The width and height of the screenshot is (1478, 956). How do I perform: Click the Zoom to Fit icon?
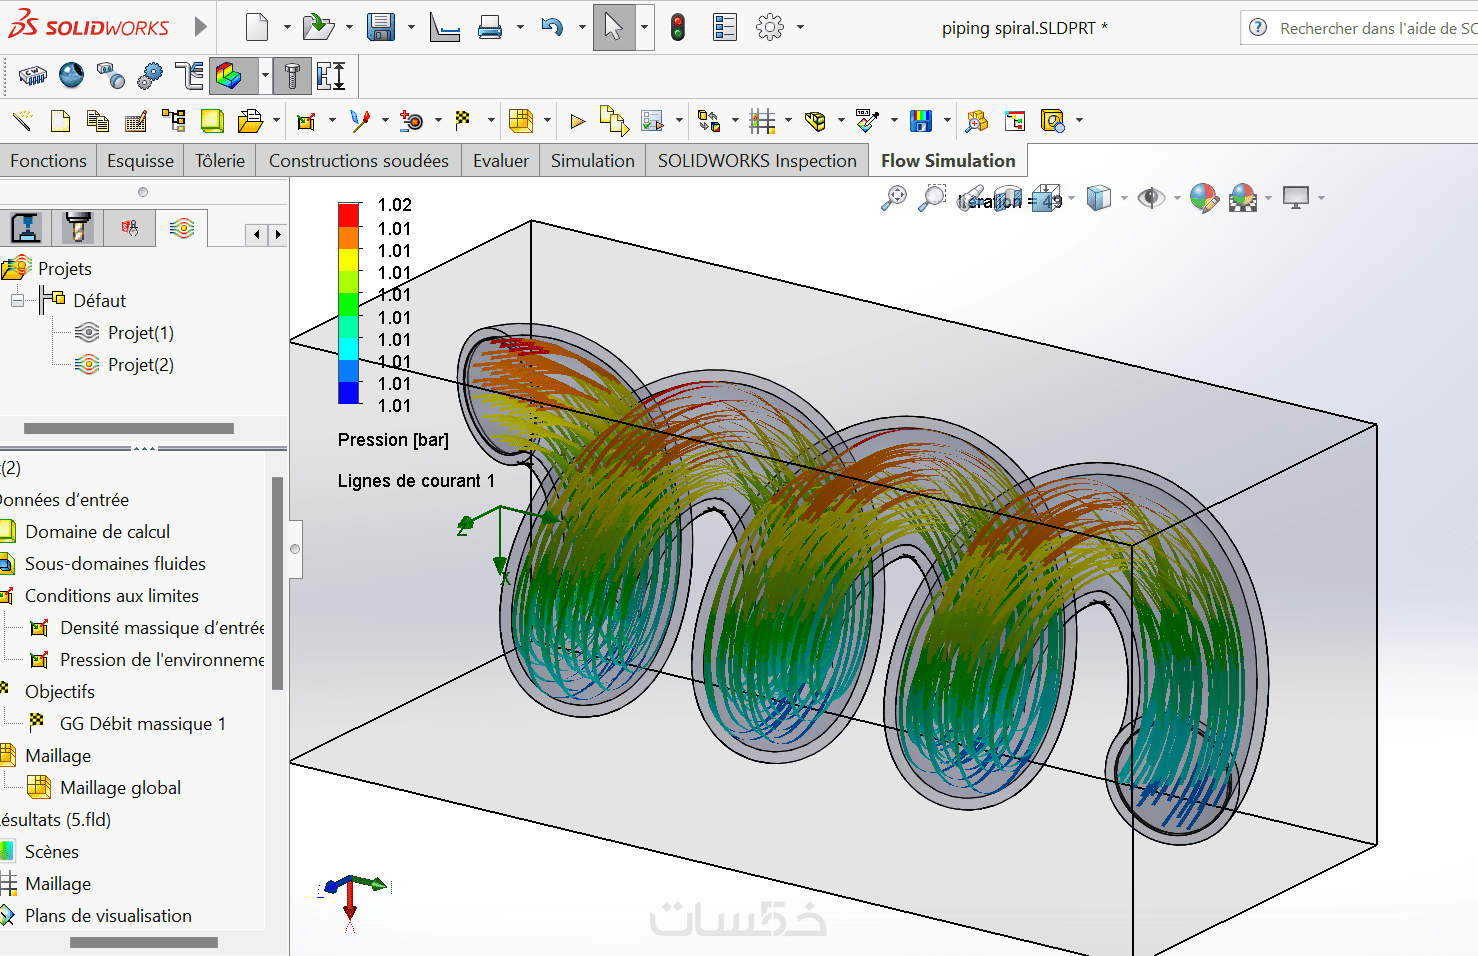(893, 198)
